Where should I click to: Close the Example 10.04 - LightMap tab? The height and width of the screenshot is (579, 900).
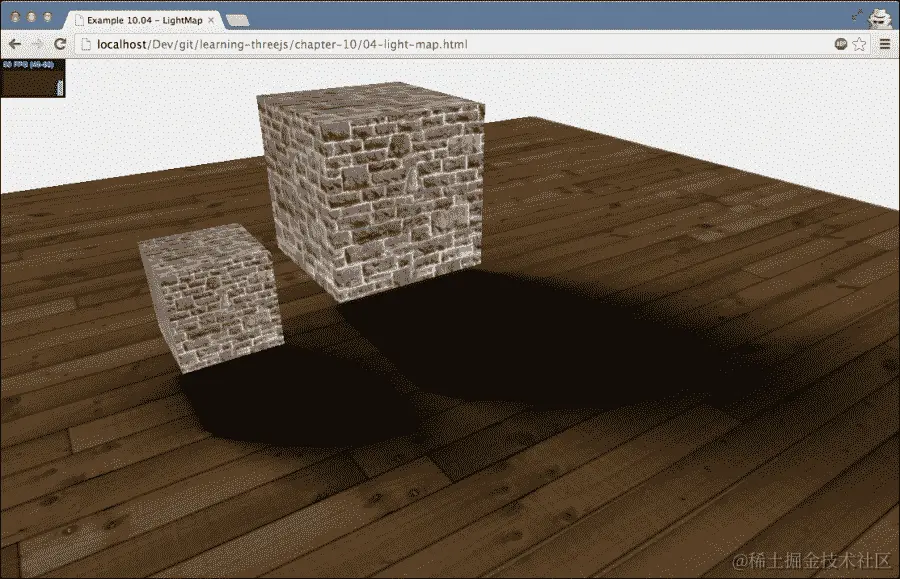[x=211, y=20]
